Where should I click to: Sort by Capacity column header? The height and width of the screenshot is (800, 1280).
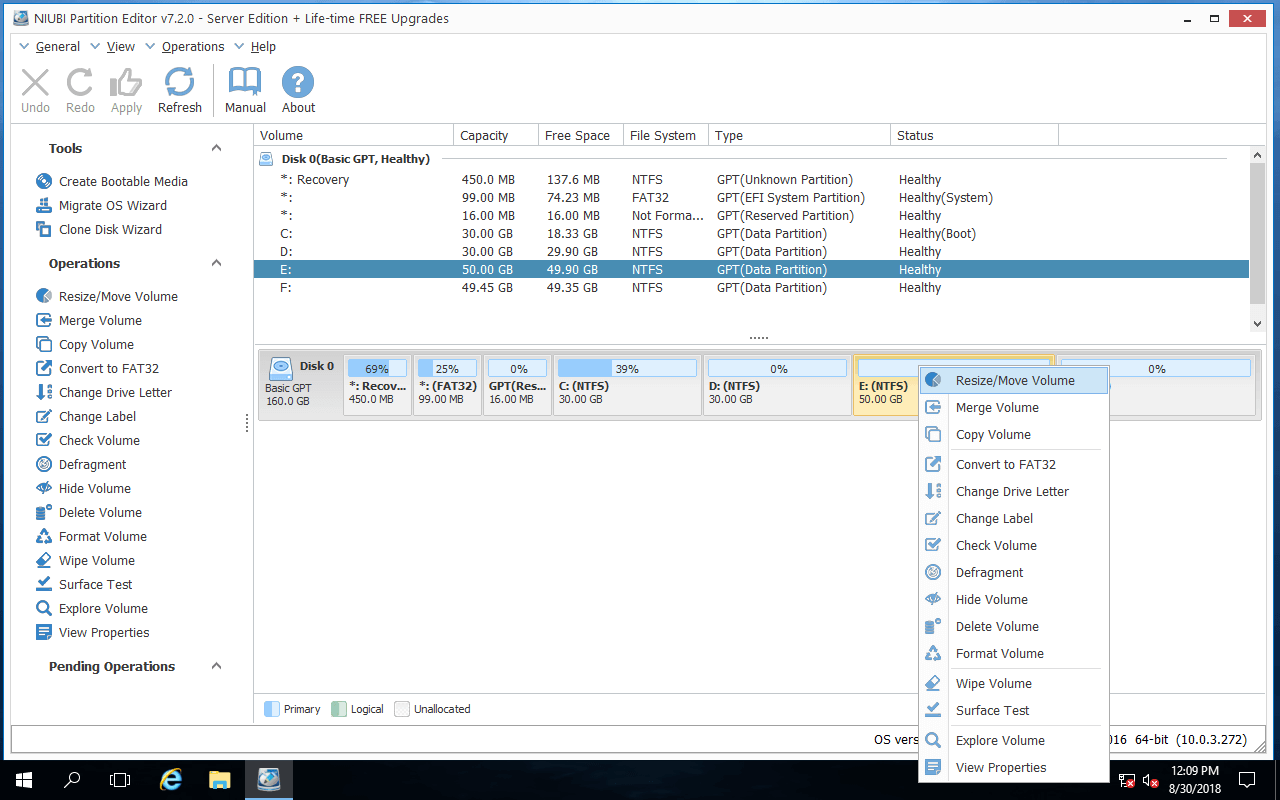click(x=494, y=135)
